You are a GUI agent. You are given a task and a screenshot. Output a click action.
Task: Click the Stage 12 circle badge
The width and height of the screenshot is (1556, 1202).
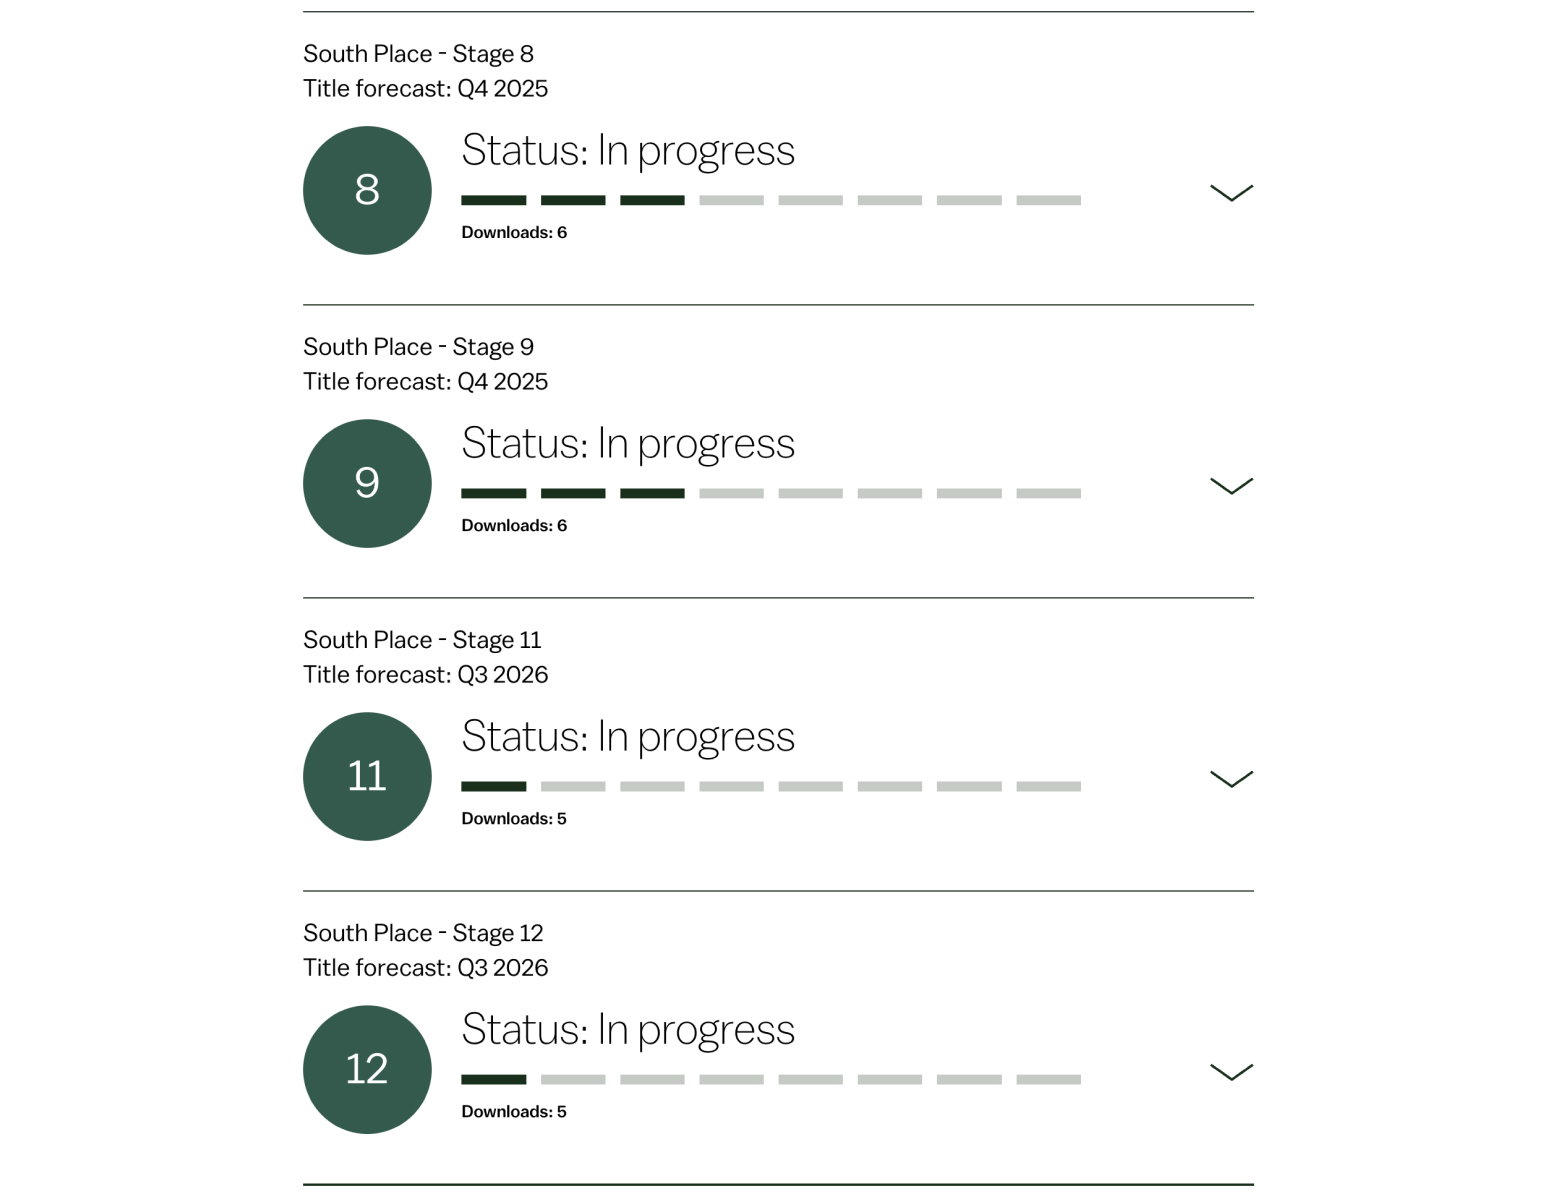pyautogui.click(x=367, y=1069)
